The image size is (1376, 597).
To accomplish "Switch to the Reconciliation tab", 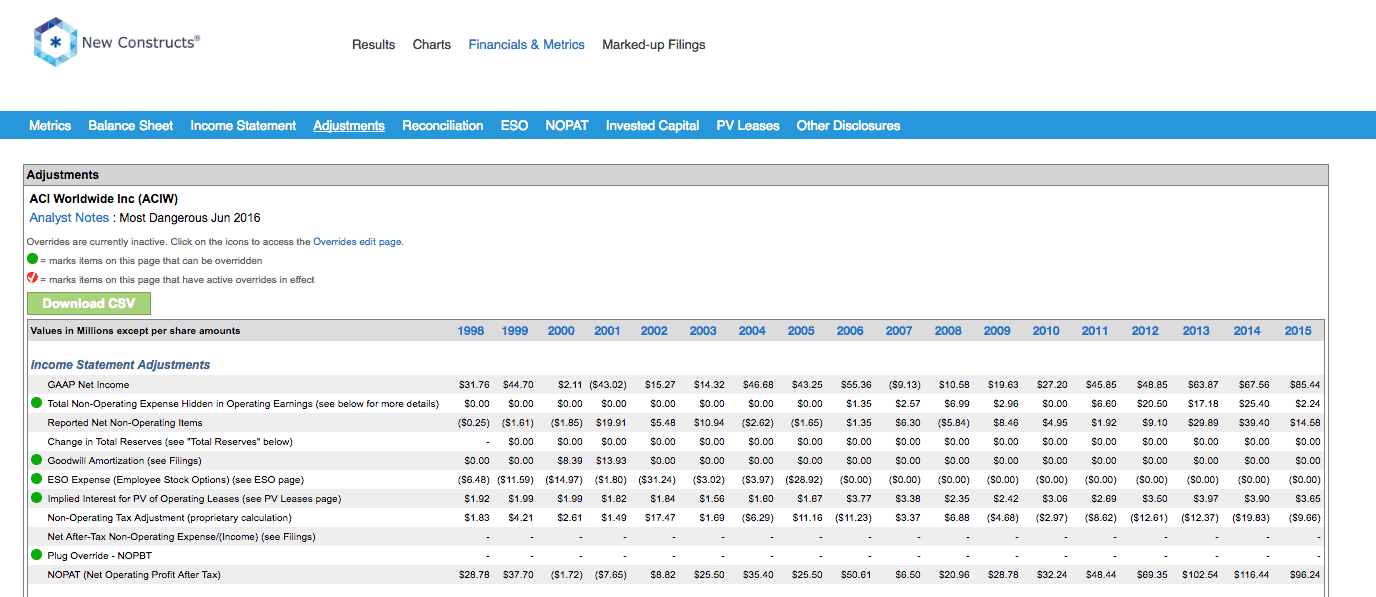I will [443, 126].
